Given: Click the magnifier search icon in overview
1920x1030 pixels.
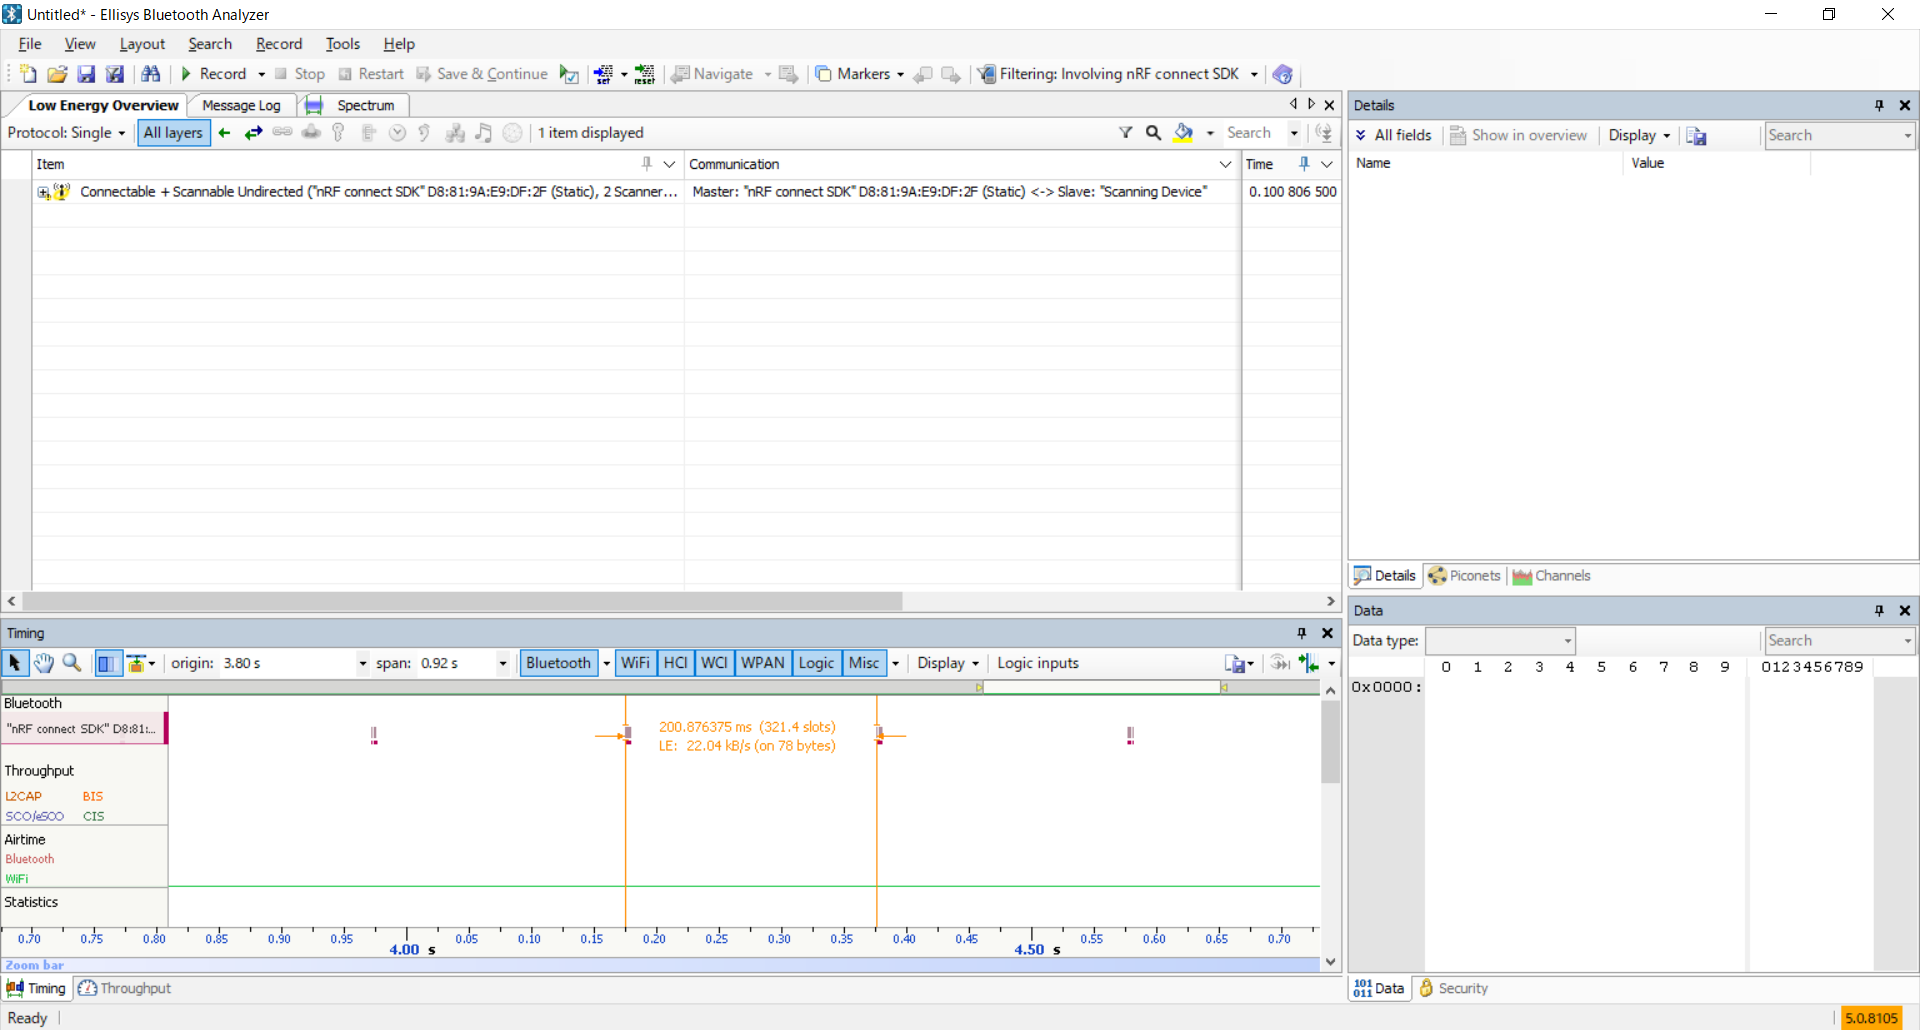Looking at the screenshot, I should pos(1153,133).
